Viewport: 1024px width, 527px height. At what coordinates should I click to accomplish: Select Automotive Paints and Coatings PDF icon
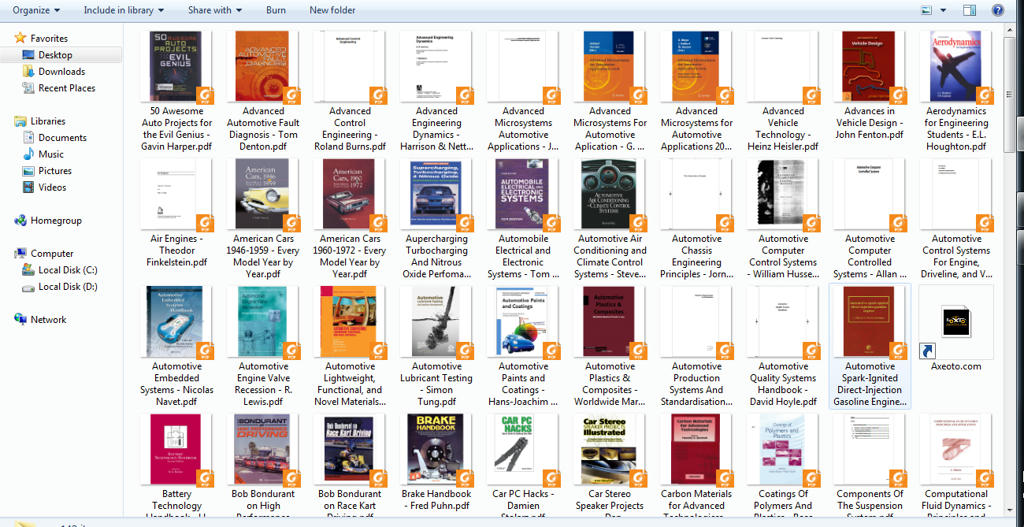(523, 323)
